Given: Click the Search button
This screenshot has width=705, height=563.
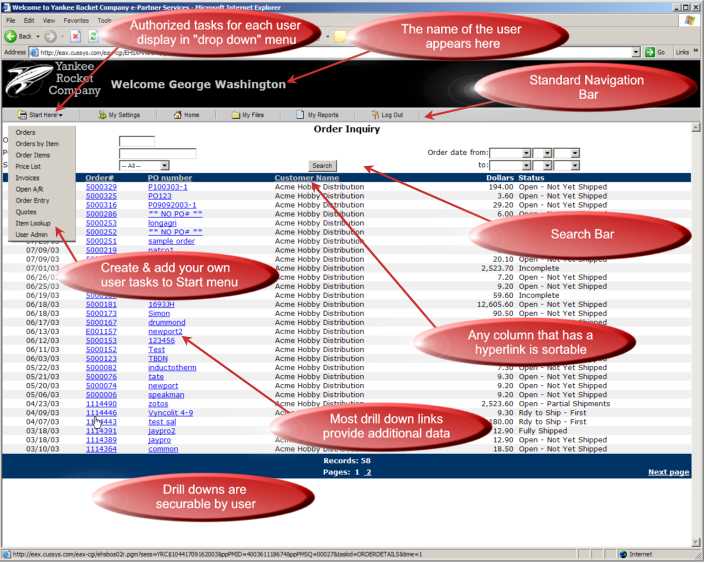Looking at the screenshot, I should [x=321, y=165].
